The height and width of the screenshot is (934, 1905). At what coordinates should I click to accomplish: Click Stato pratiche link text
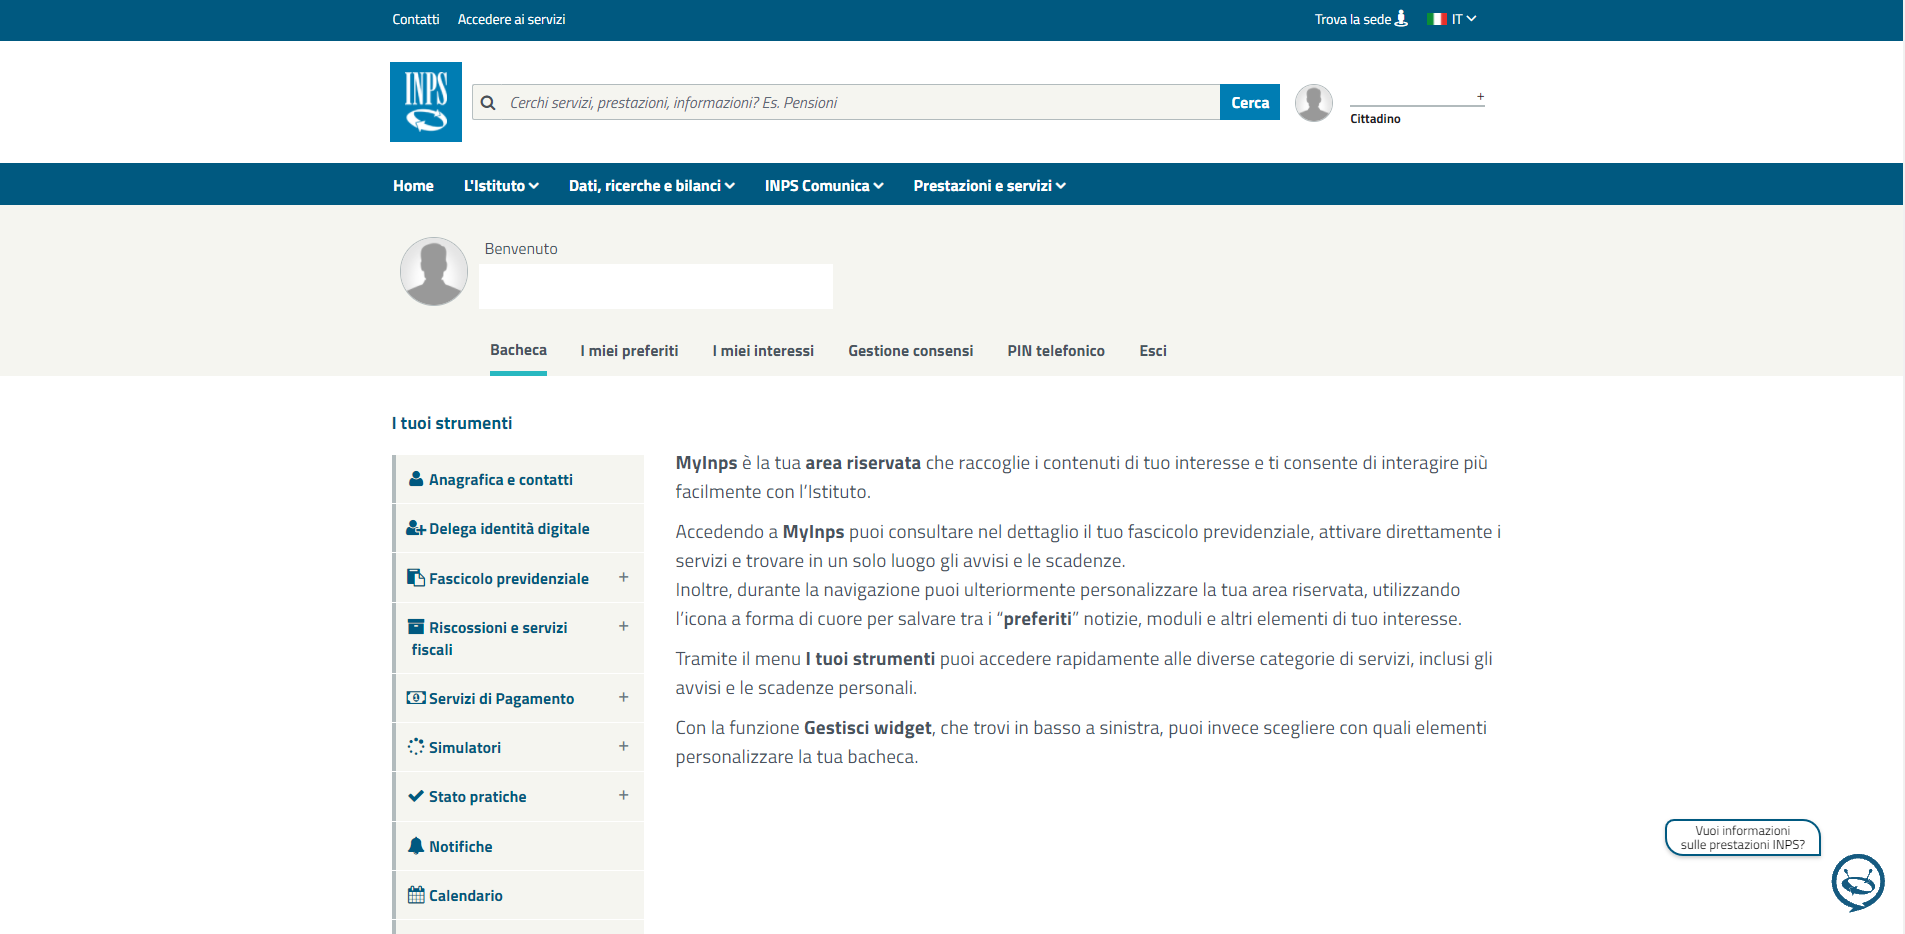coord(478,797)
